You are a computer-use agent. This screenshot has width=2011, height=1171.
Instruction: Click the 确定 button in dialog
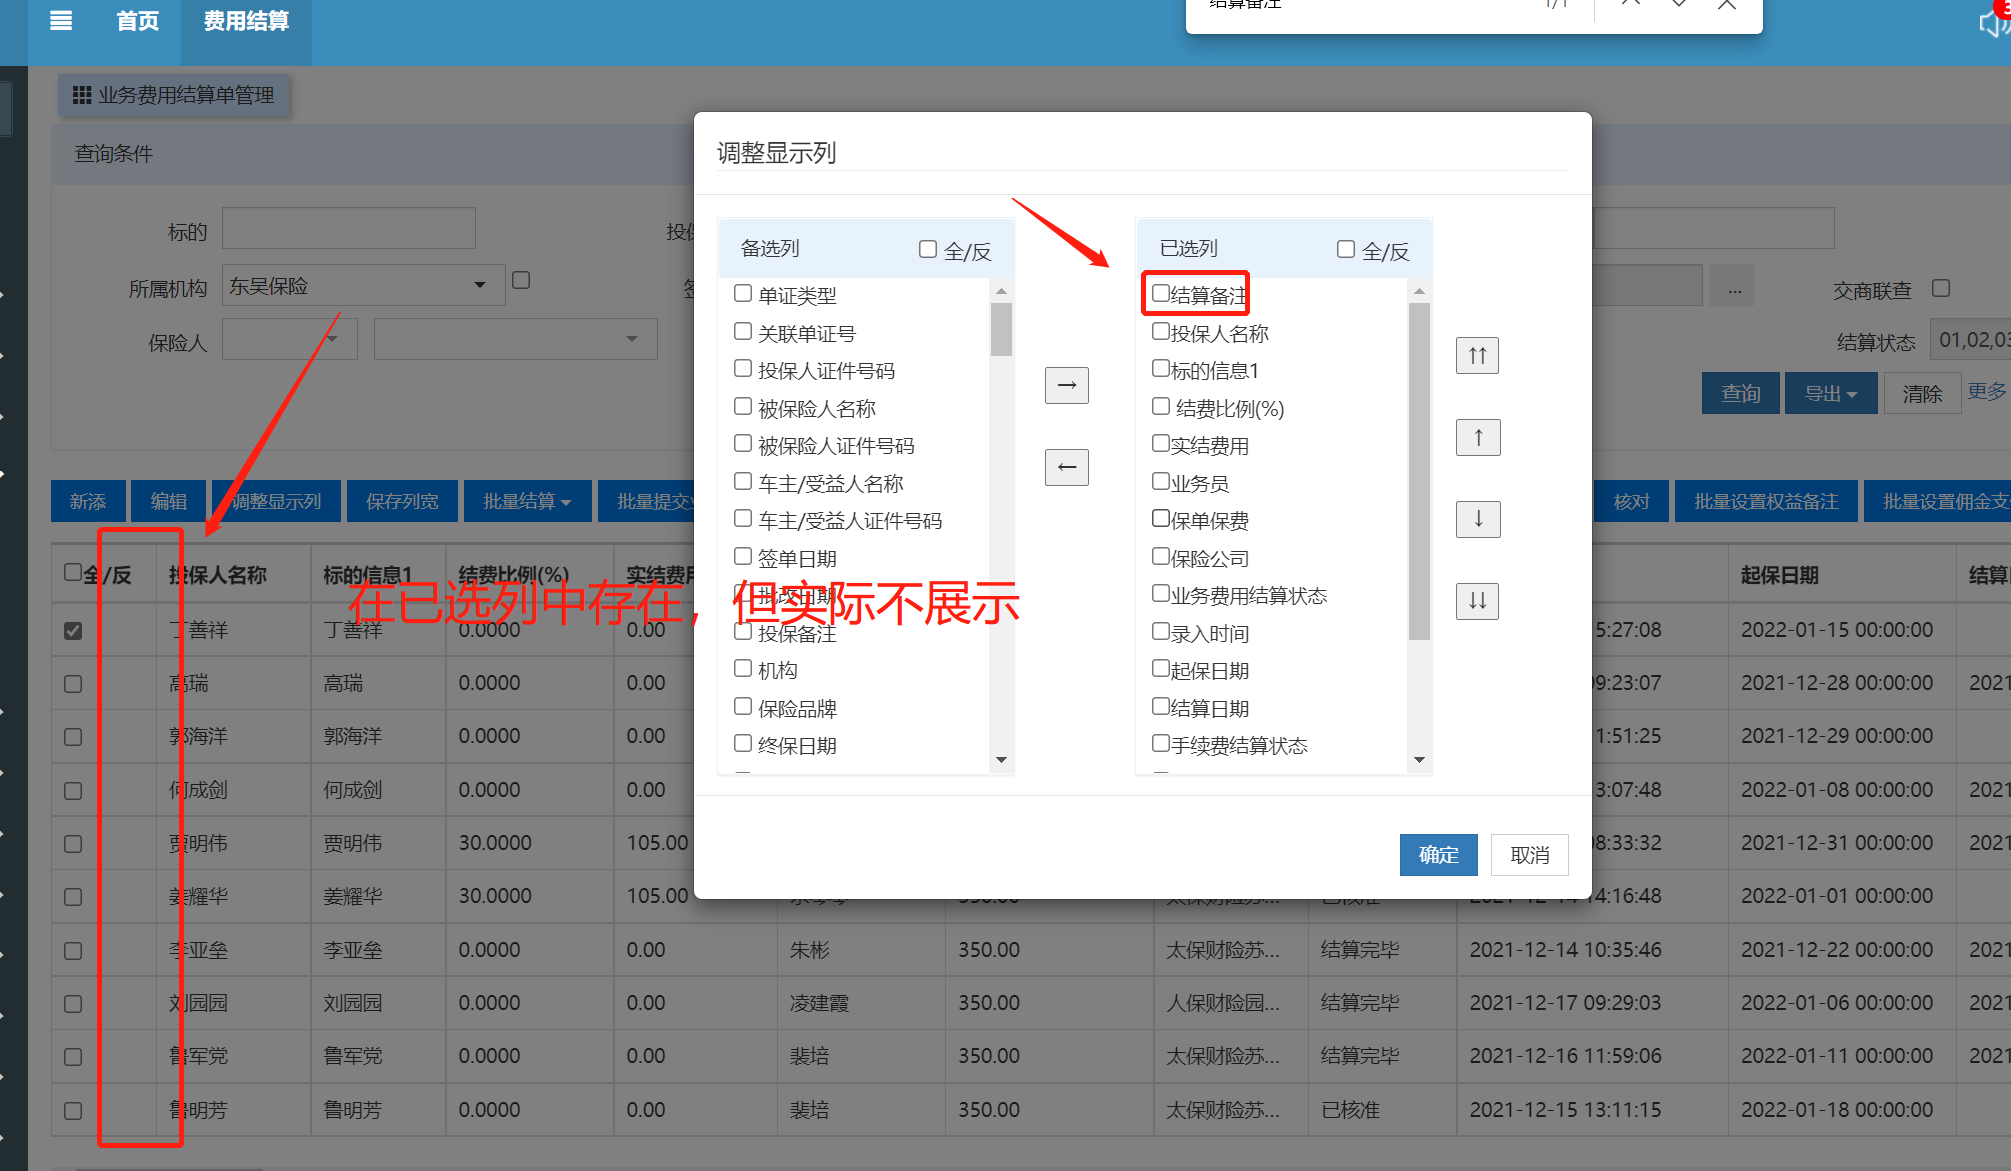point(1437,855)
